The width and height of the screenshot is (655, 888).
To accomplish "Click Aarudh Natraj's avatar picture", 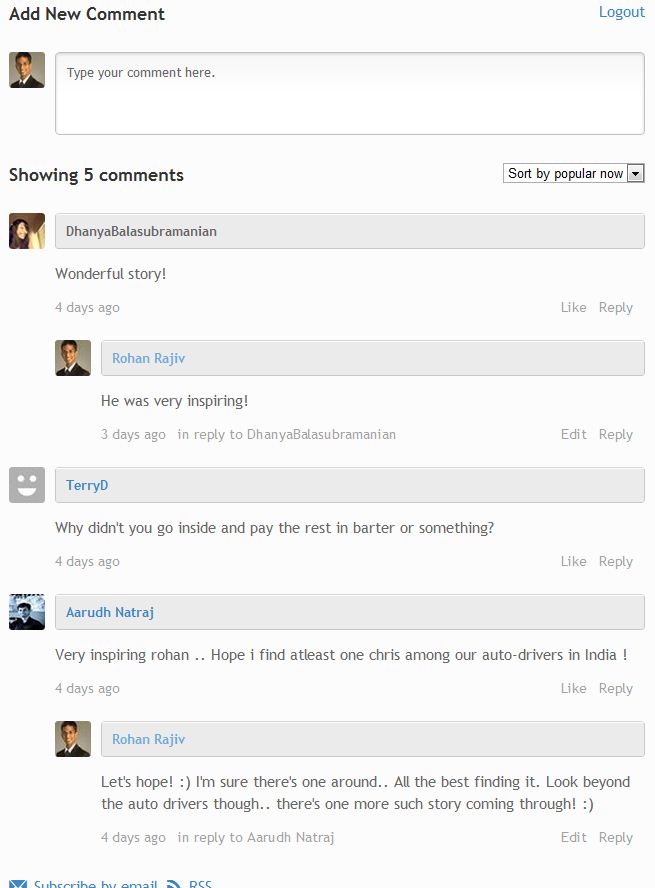I will 27,612.
